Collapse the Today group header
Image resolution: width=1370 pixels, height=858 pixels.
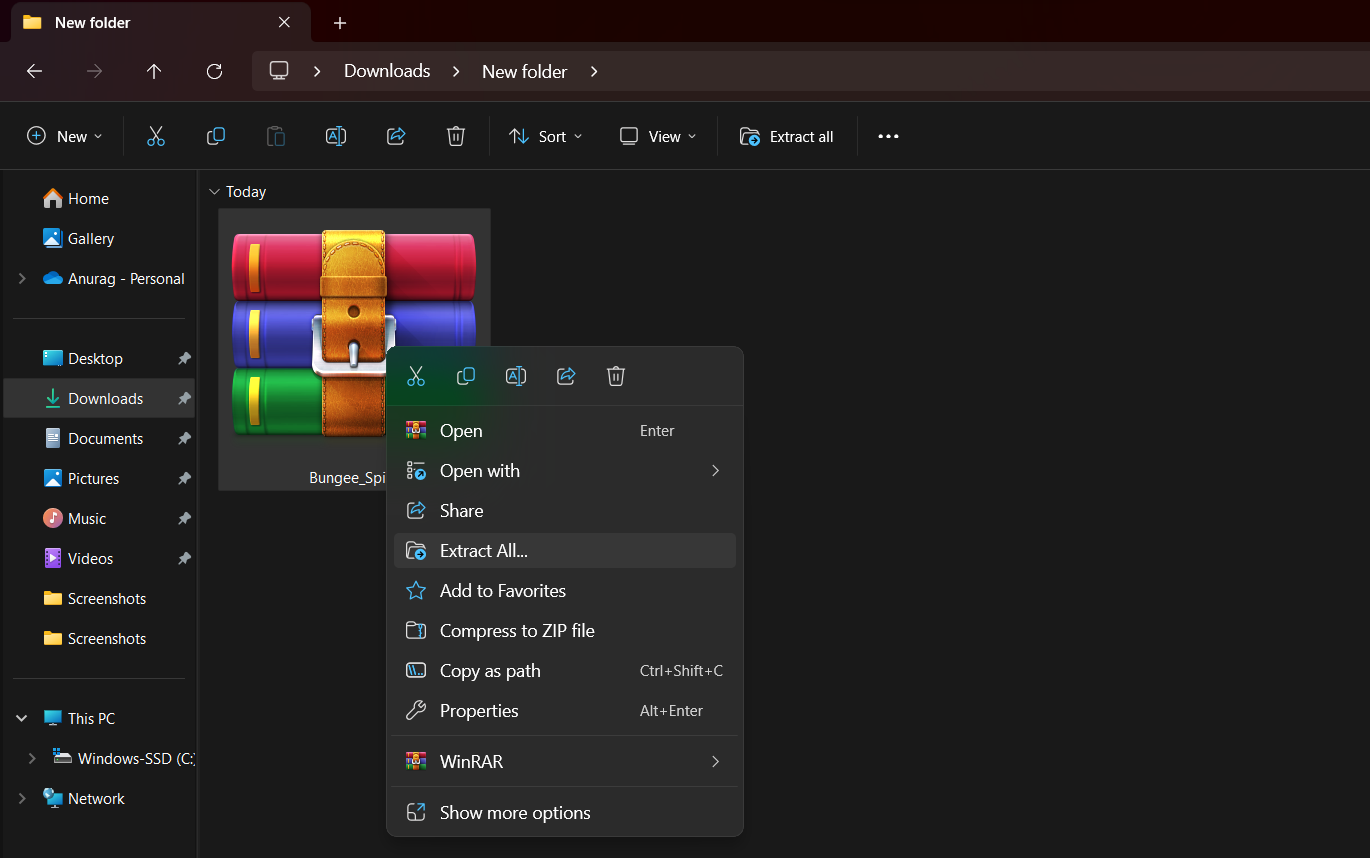pos(214,192)
